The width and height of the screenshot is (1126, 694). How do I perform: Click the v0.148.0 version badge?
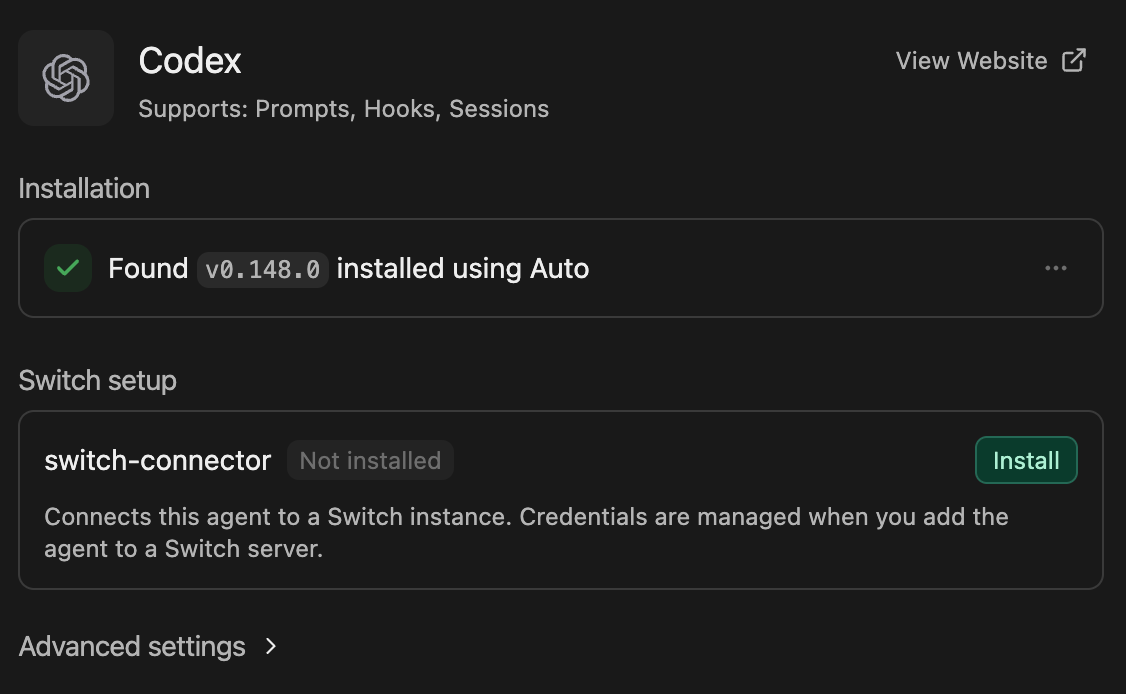(x=263, y=269)
